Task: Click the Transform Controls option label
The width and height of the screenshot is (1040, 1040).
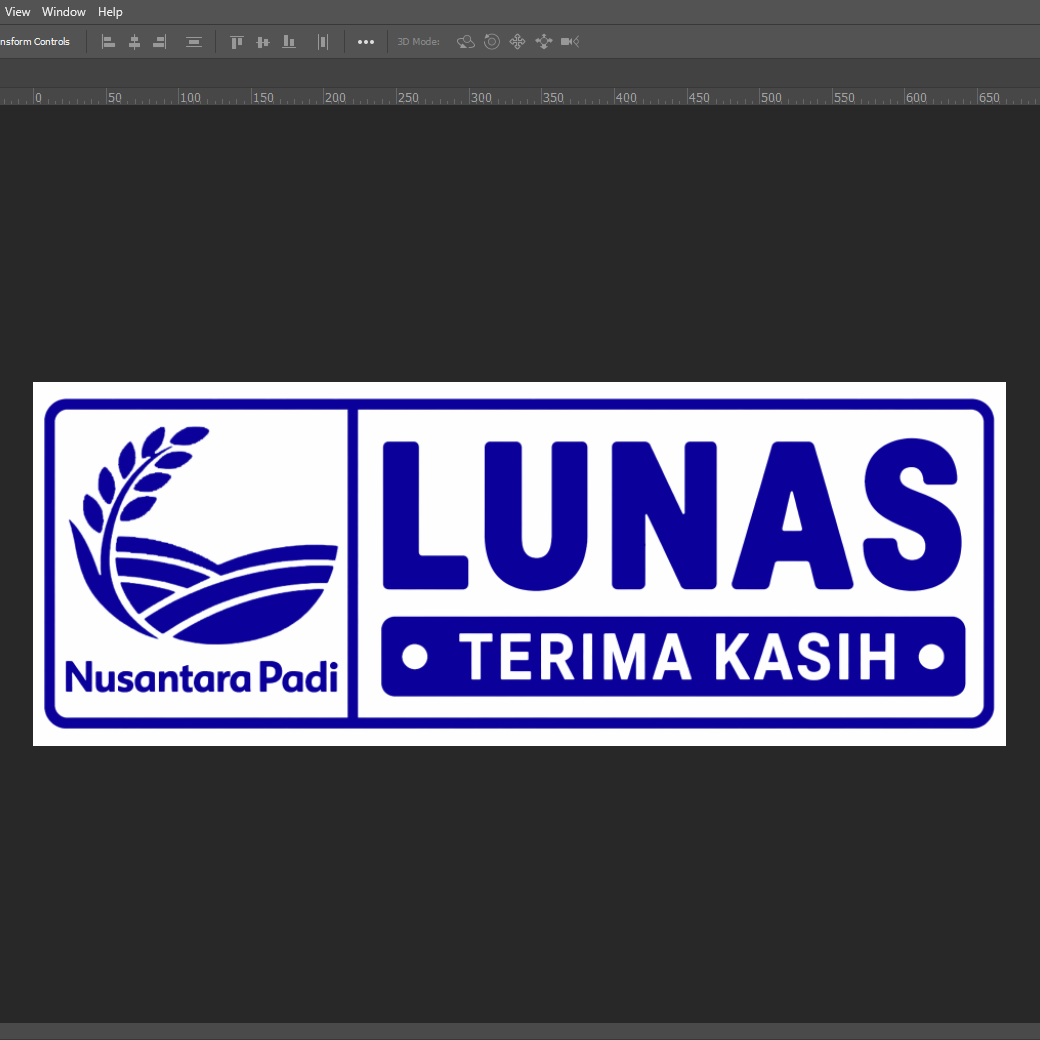Action: point(34,42)
